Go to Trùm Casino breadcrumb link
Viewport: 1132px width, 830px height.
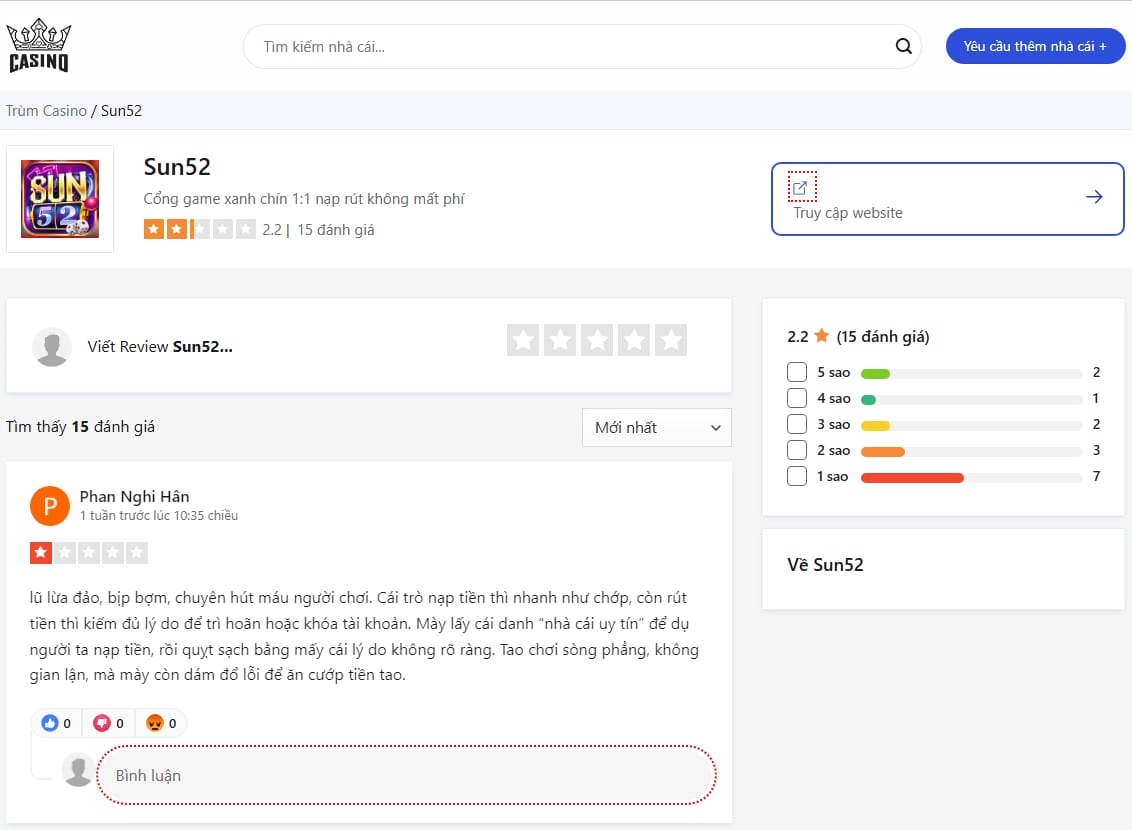click(46, 110)
